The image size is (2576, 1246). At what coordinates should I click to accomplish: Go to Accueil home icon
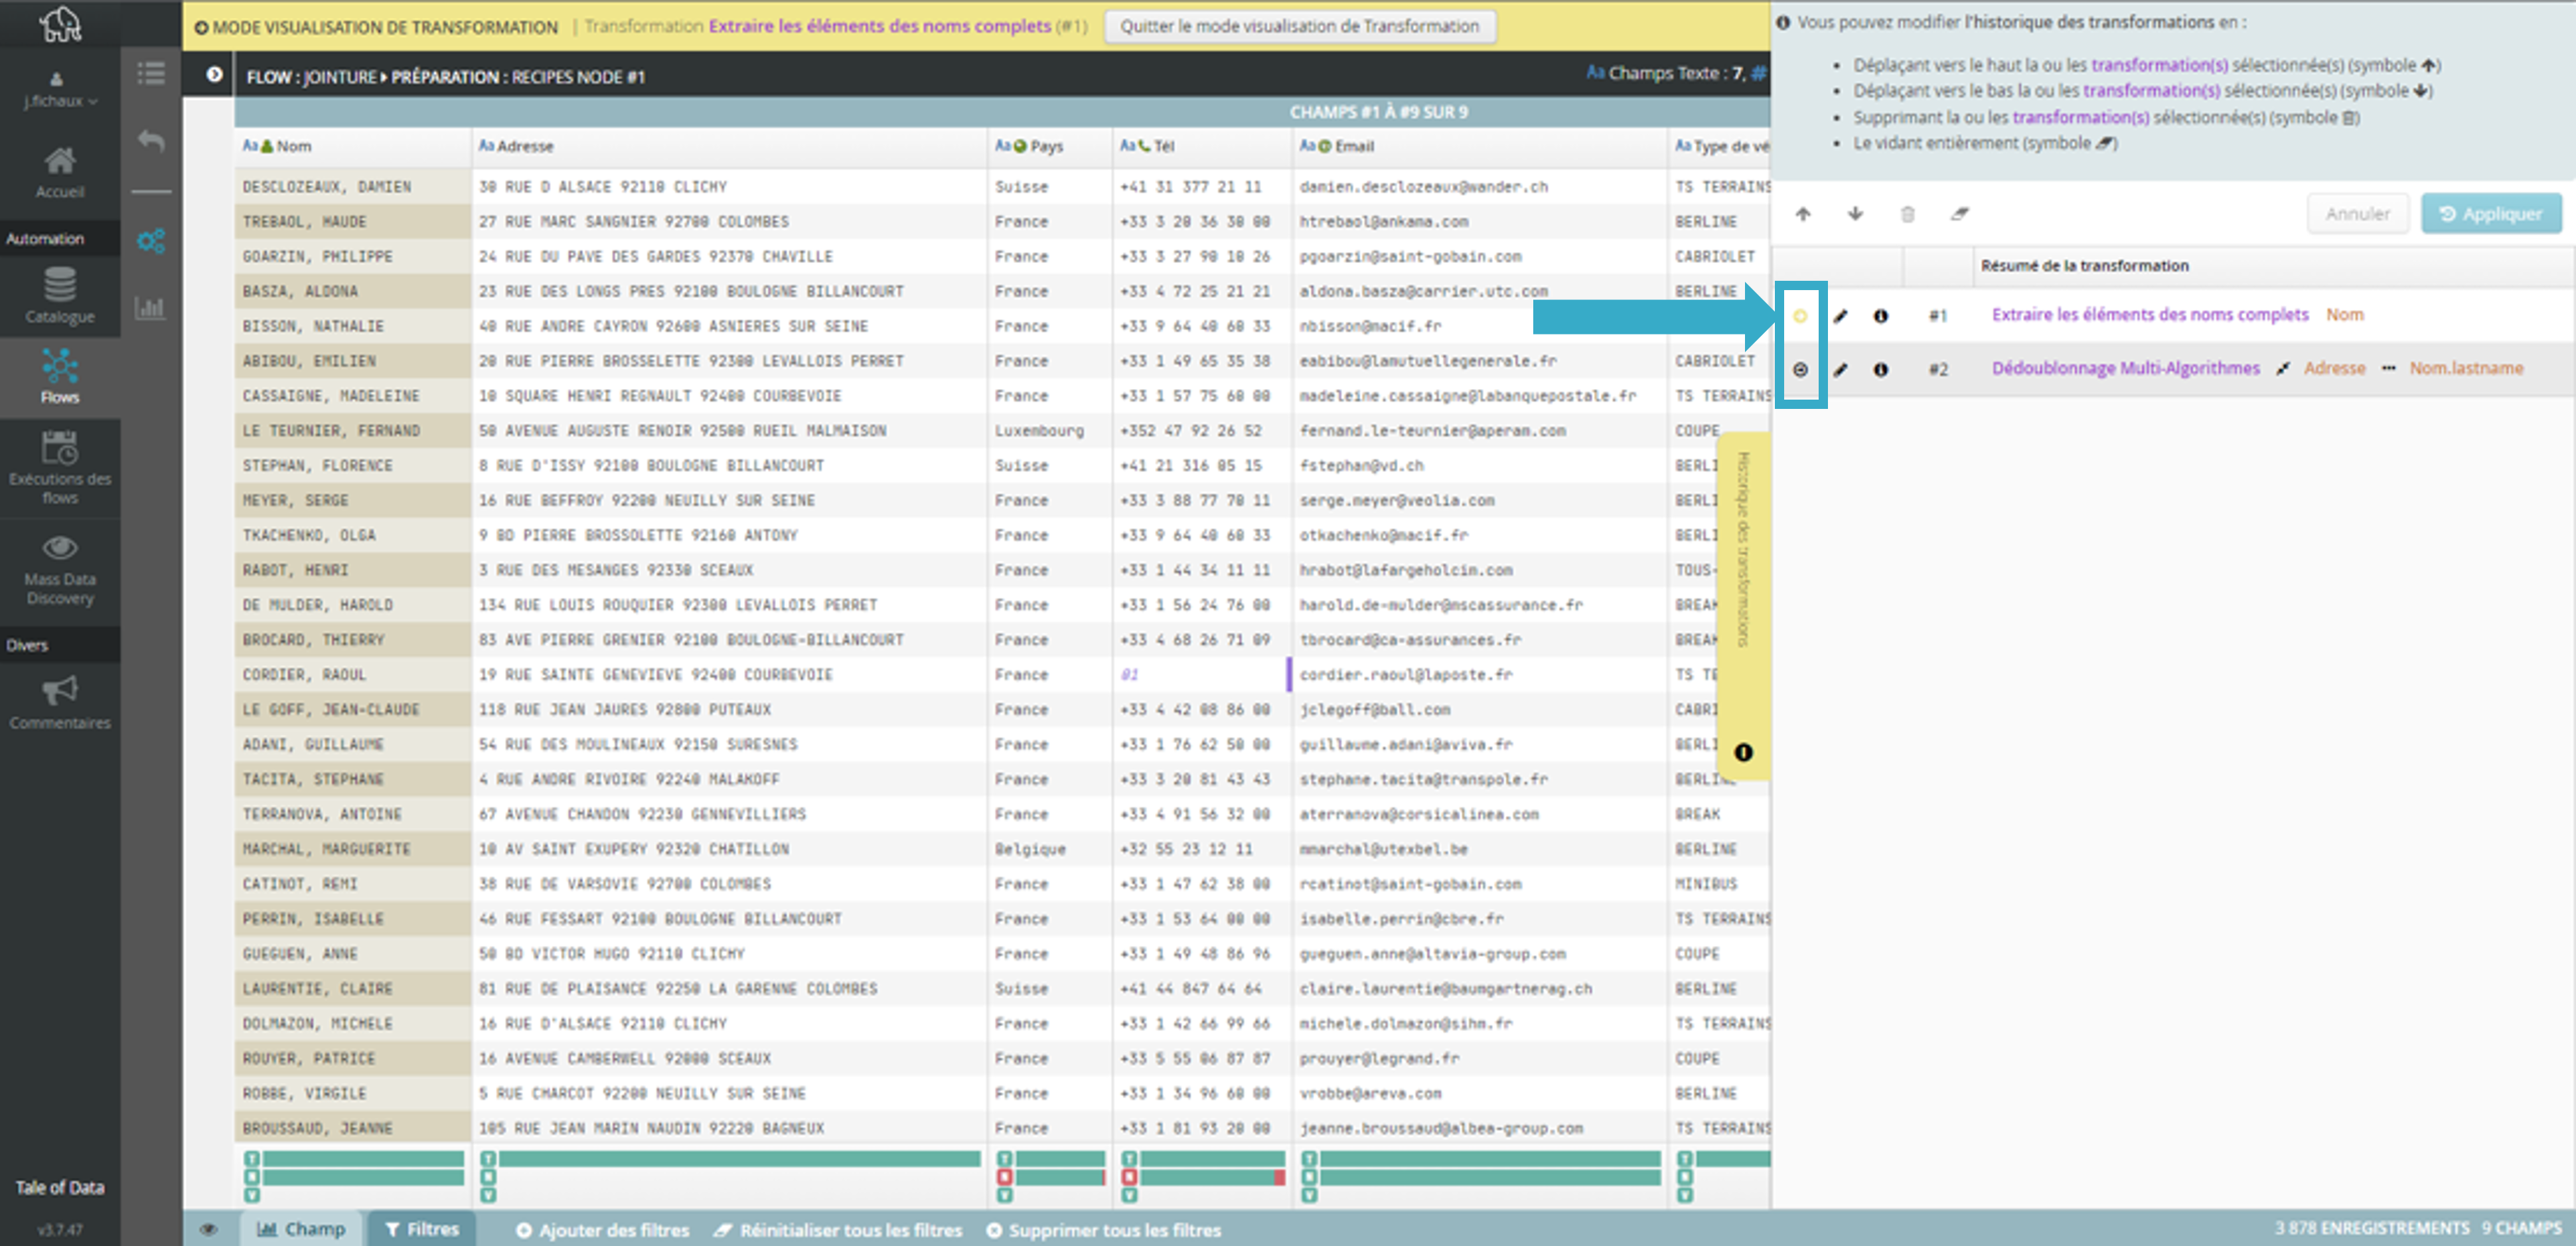[60, 172]
